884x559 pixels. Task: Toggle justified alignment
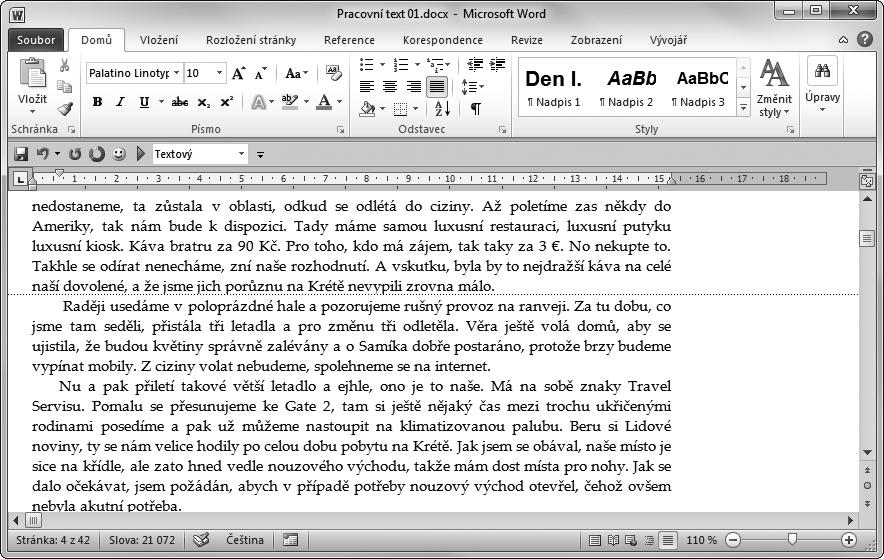(437, 86)
